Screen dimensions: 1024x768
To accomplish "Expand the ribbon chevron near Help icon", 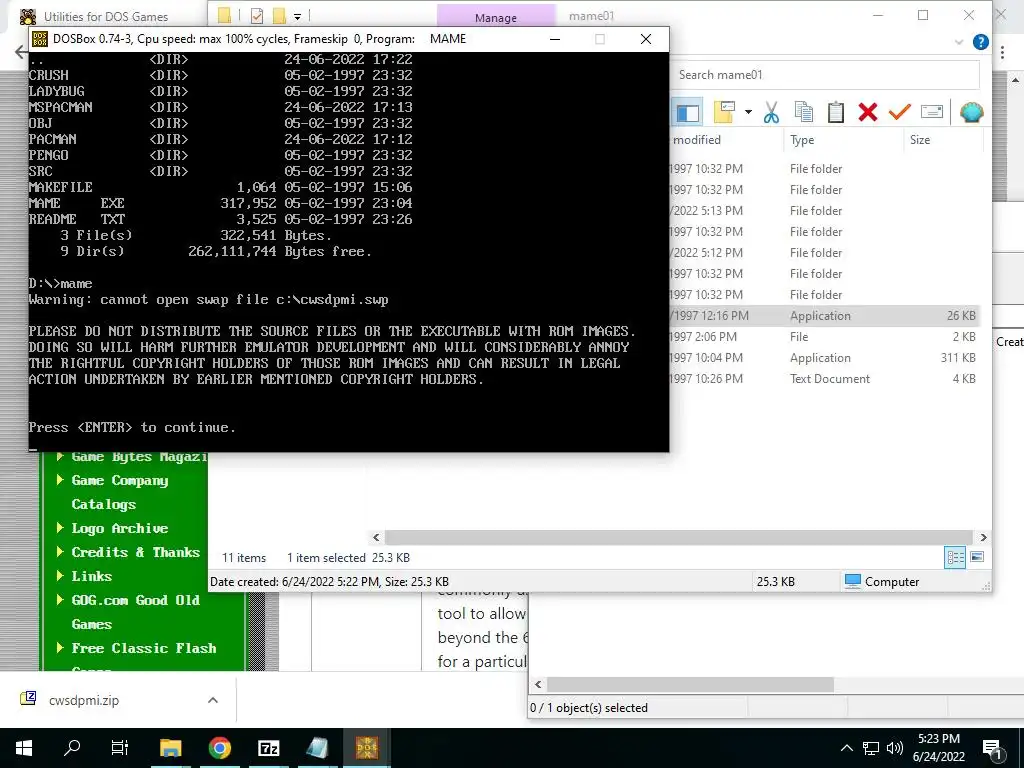I will (x=959, y=42).
